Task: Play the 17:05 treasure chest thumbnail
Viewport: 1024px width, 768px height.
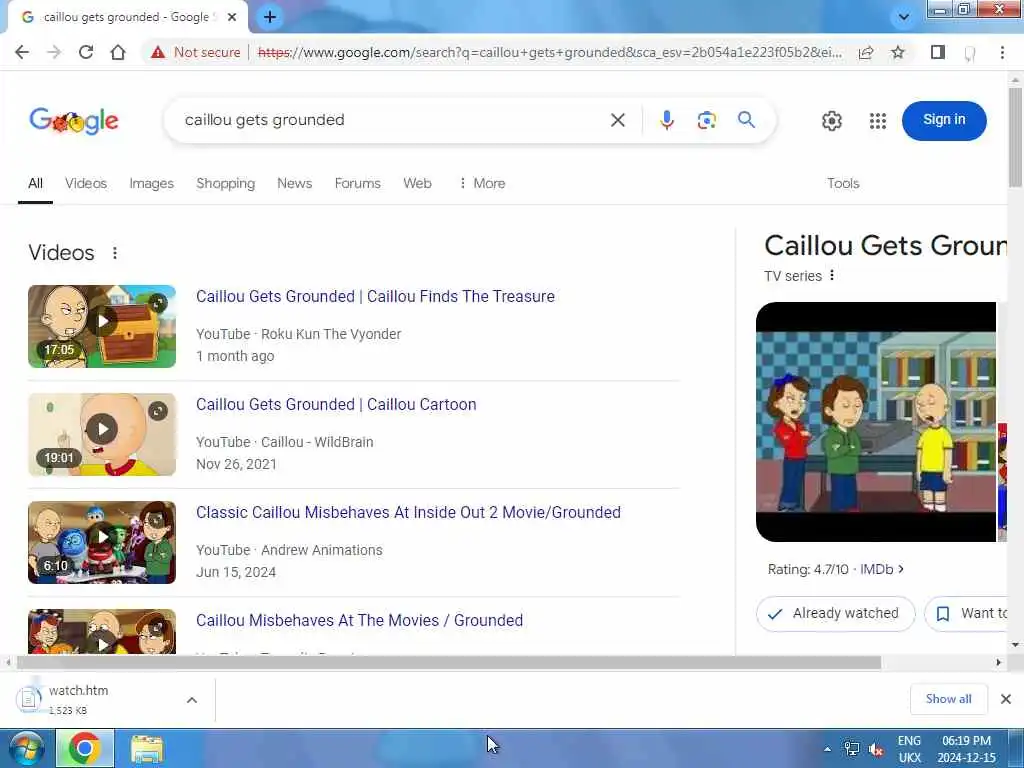Action: point(102,326)
